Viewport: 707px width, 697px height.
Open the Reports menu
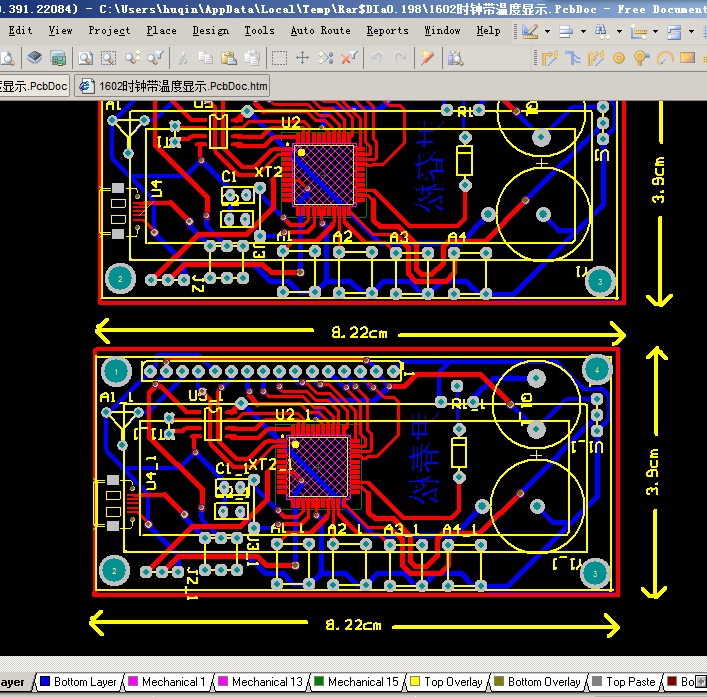(x=387, y=31)
